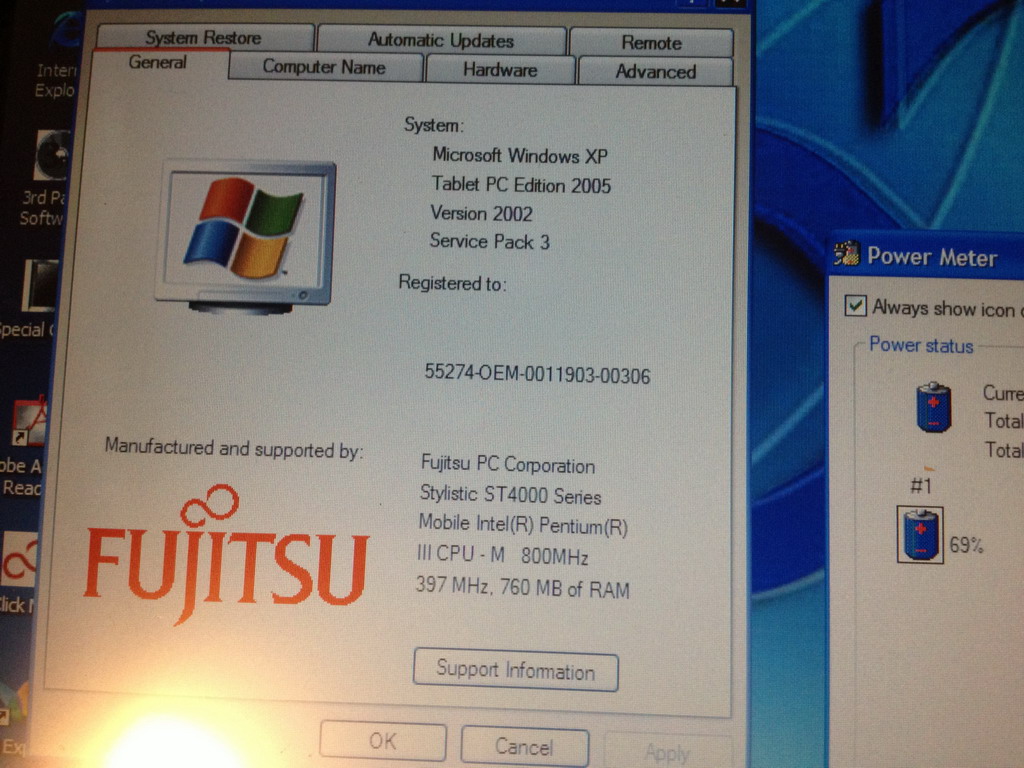Image resolution: width=1024 pixels, height=768 pixels.
Task: Select the General tab
Action: [157, 63]
